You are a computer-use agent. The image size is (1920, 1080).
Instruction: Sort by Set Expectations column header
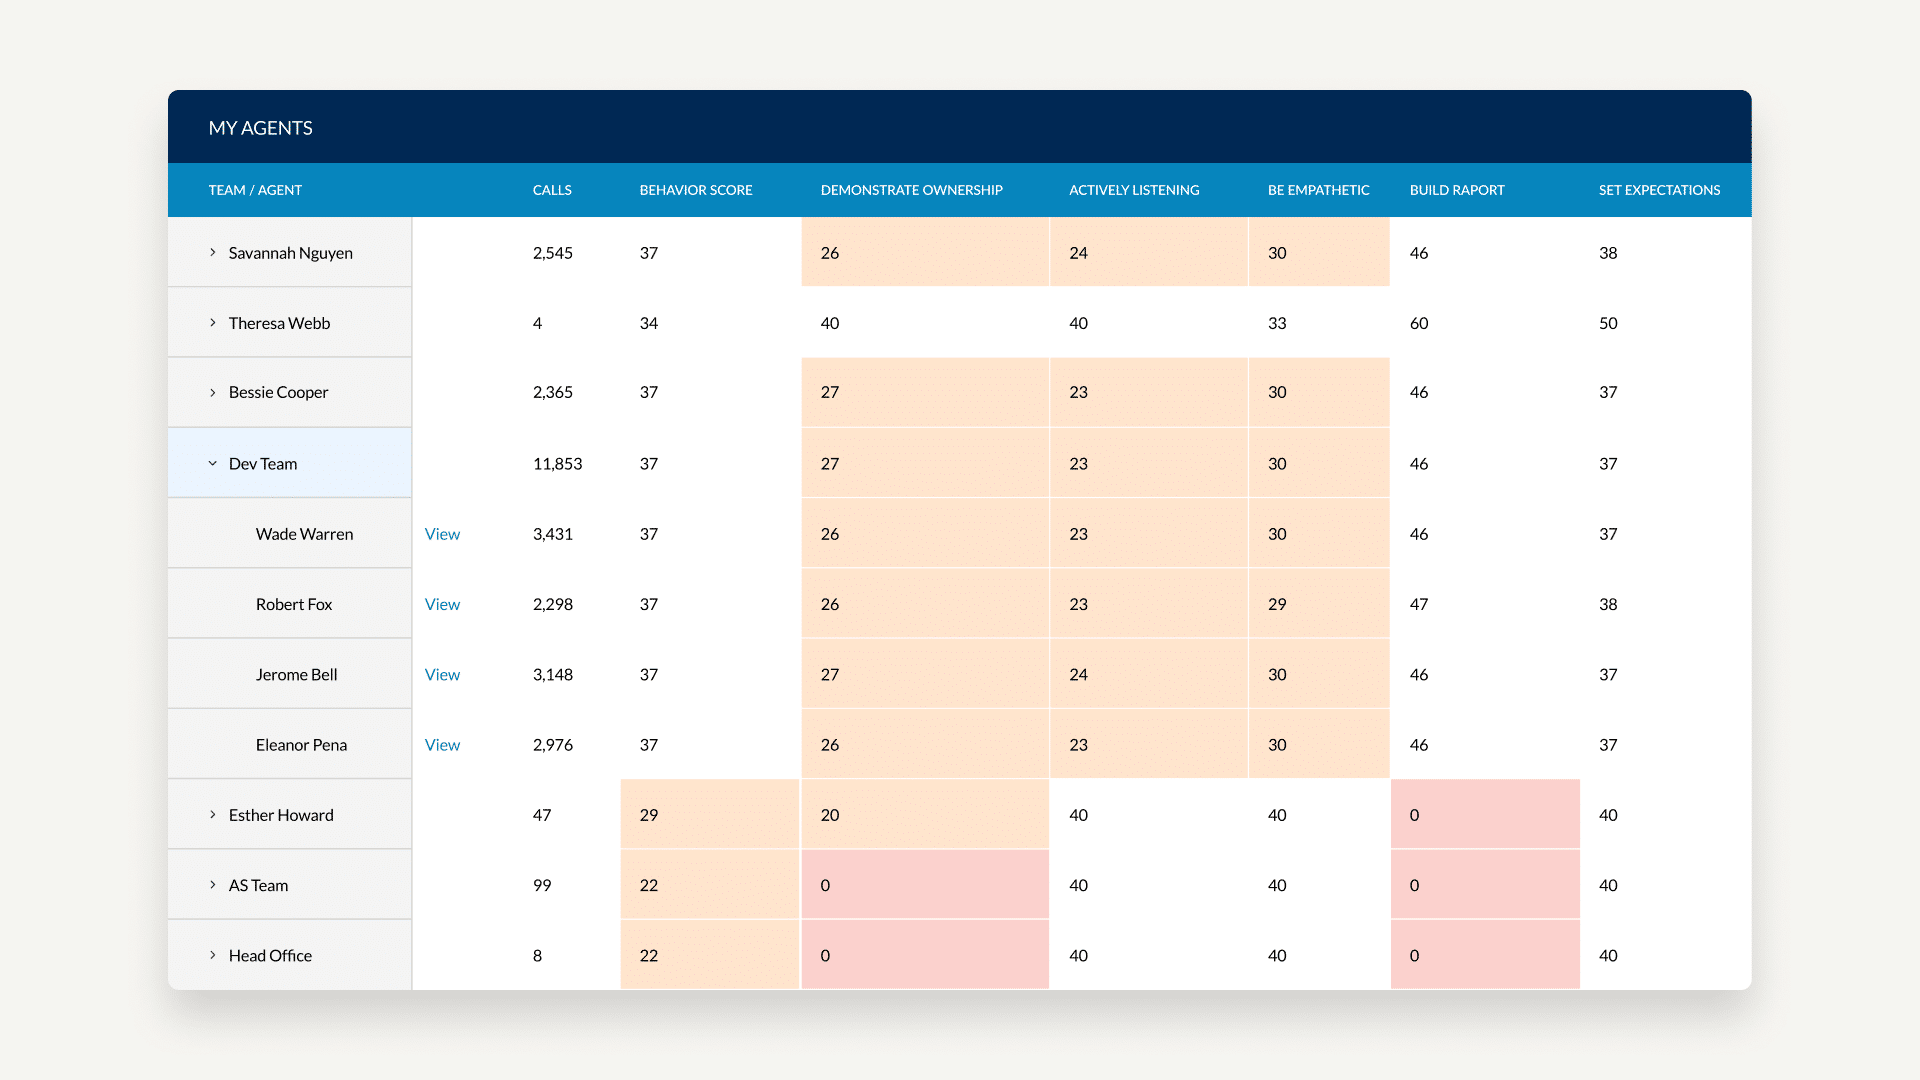tap(1659, 190)
